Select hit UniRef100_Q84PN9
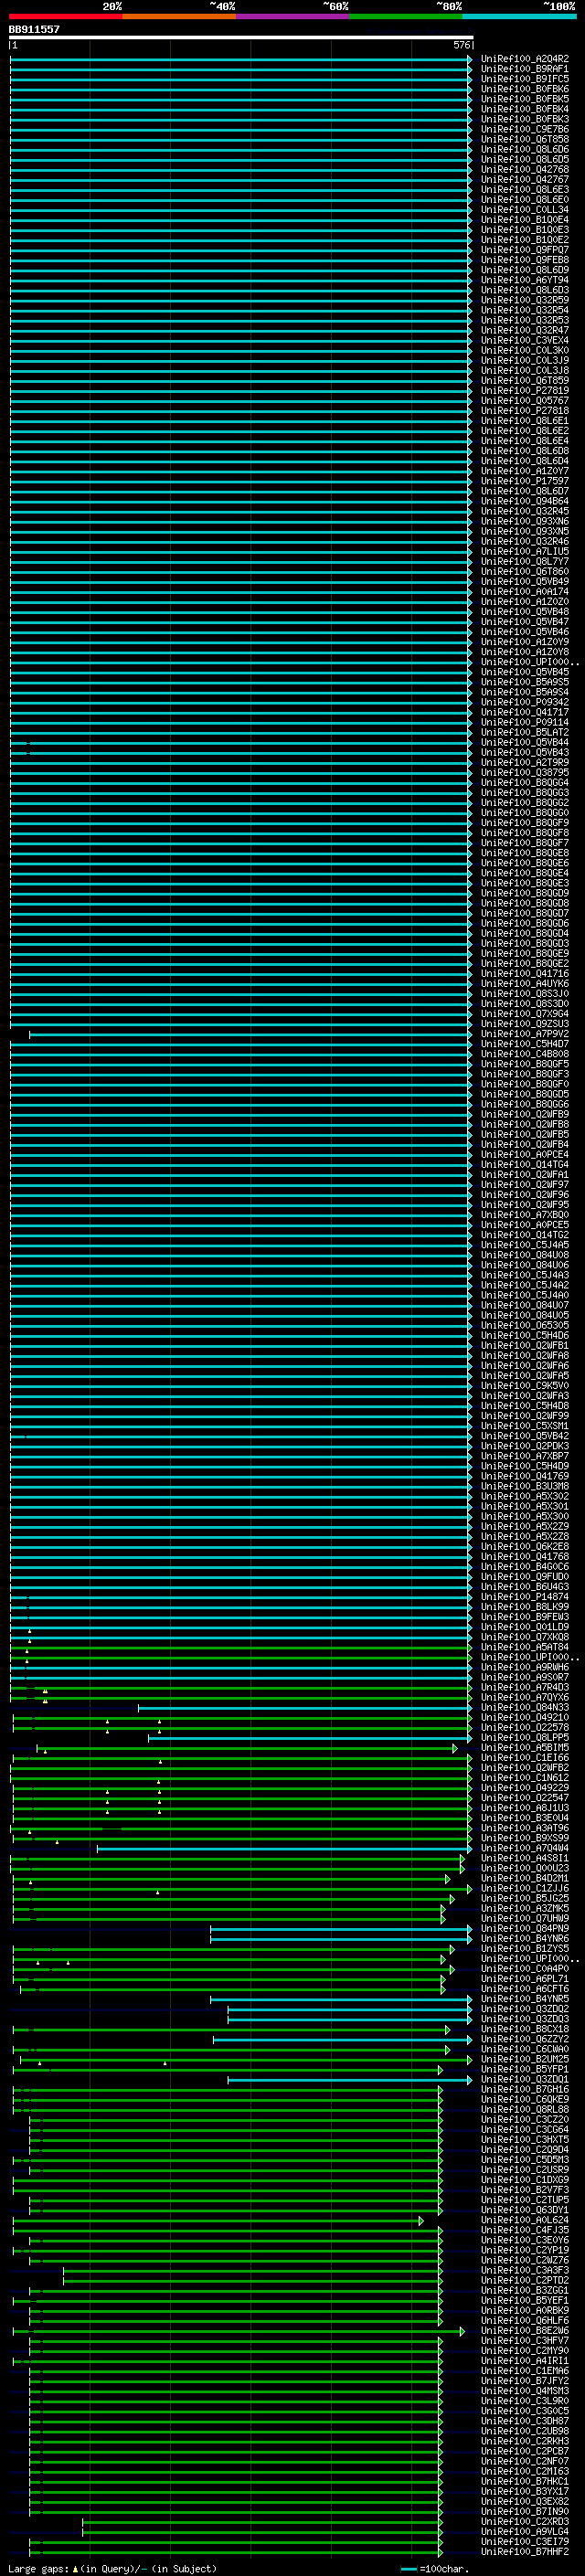The image size is (585, 2576). point(525,1929)
